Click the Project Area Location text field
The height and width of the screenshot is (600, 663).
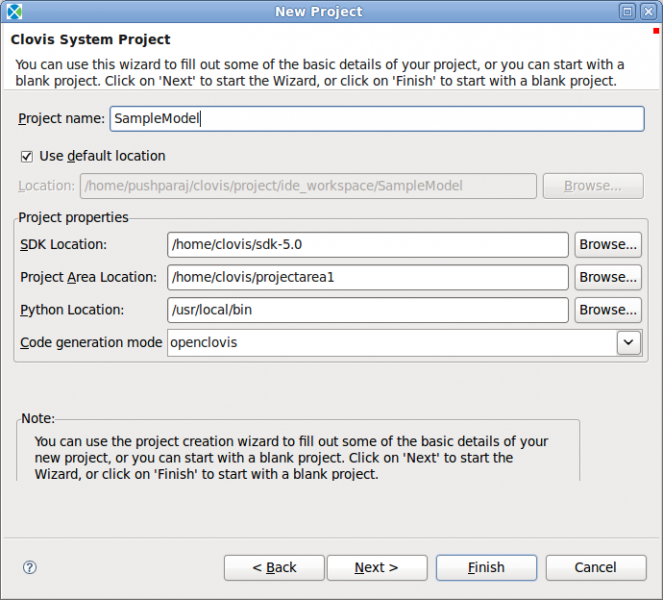pyautogui.click(x=368, y=277)
